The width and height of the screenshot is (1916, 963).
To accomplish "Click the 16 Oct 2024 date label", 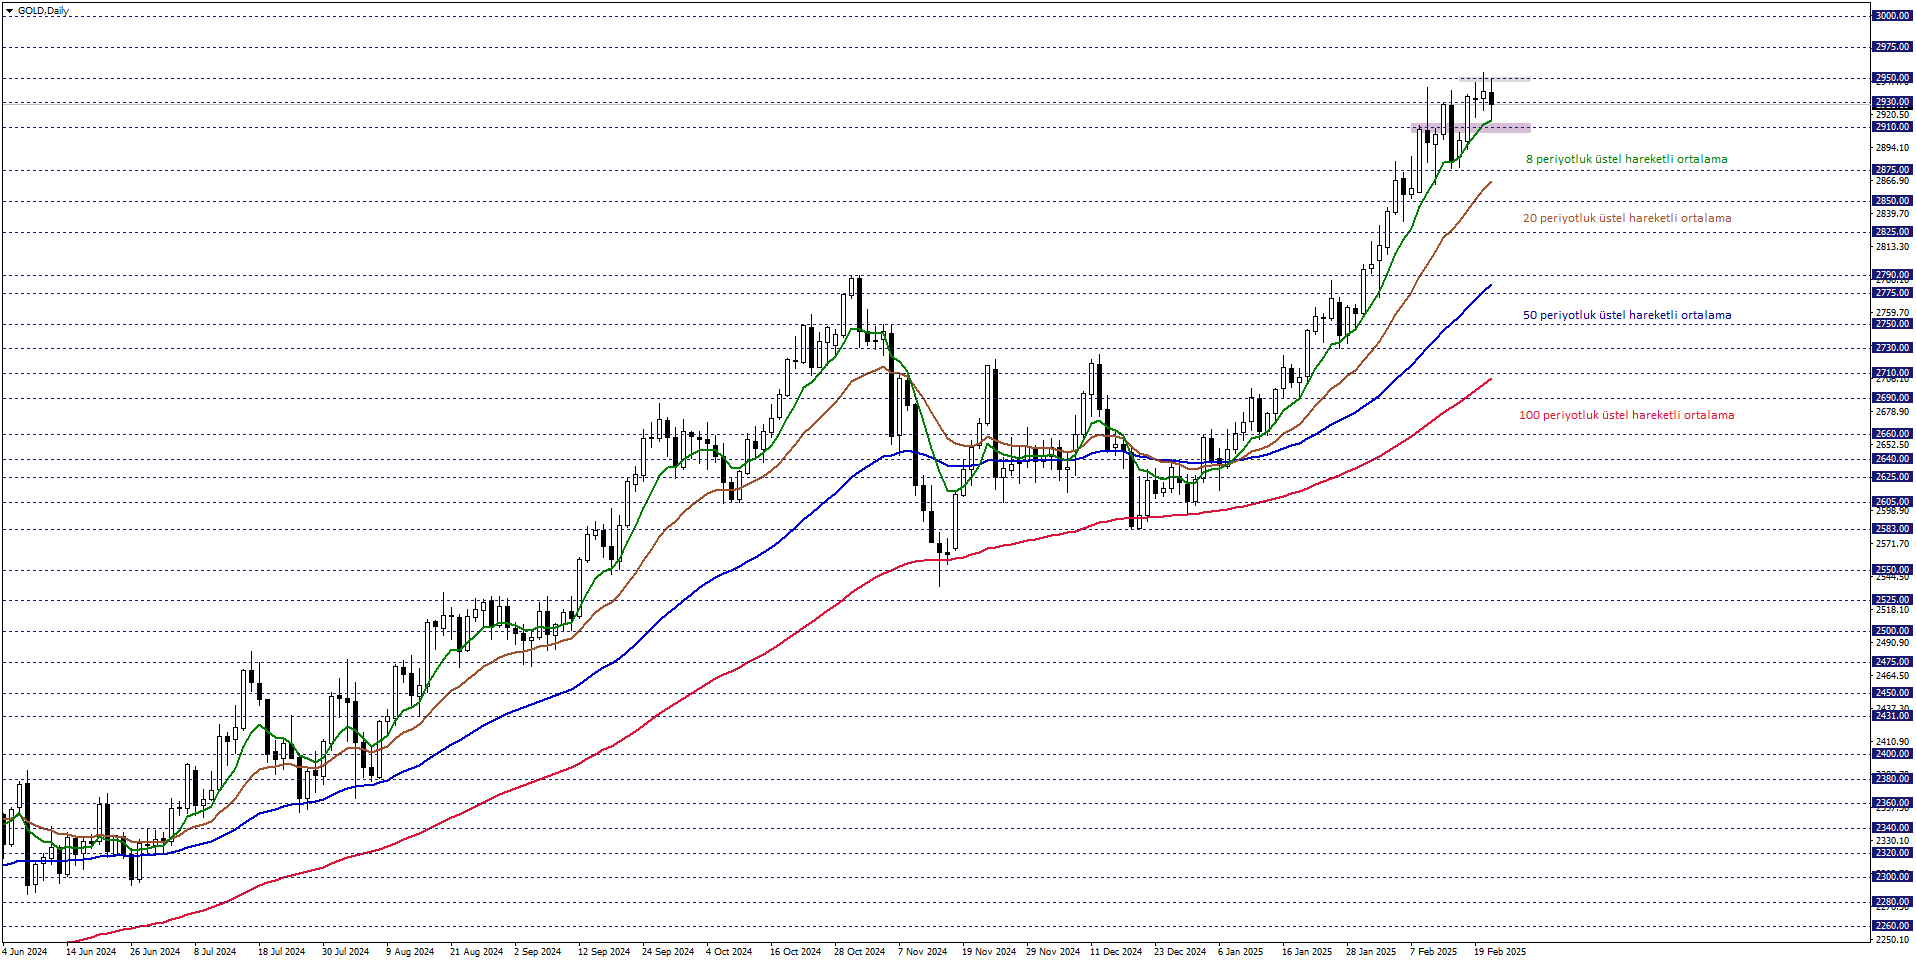I will [x=795, y=952].
